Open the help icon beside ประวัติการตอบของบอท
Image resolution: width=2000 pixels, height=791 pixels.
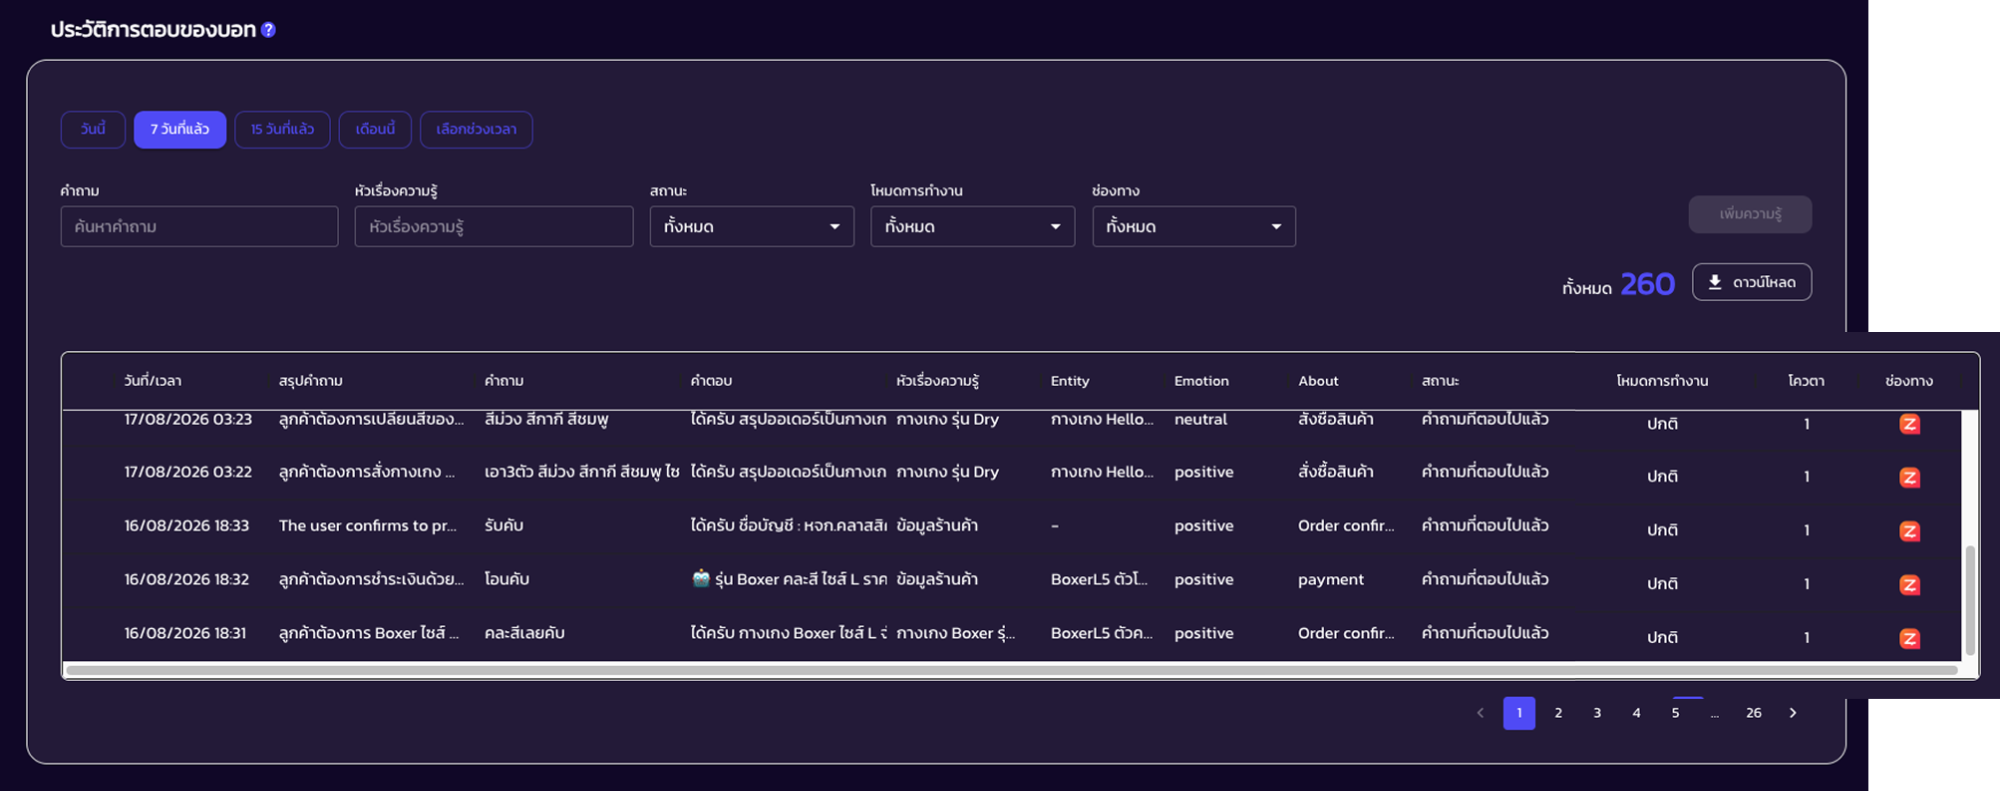click(x=268, y=30)
